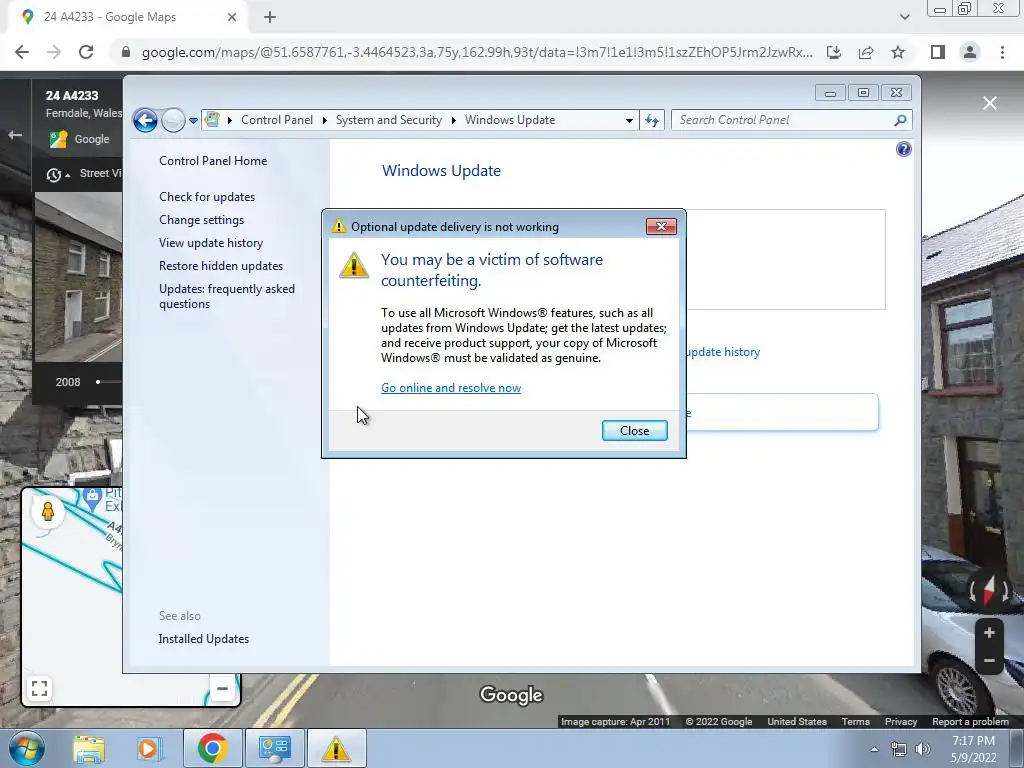Open Chrome profile avatar menu
The image size is (1024, 768).
click(970, 52)
